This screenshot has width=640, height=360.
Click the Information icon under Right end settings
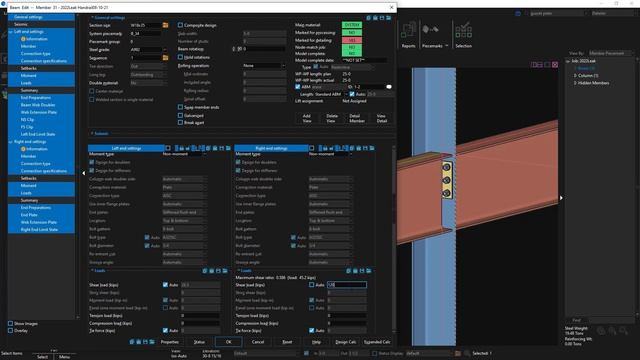coord(23,149)
